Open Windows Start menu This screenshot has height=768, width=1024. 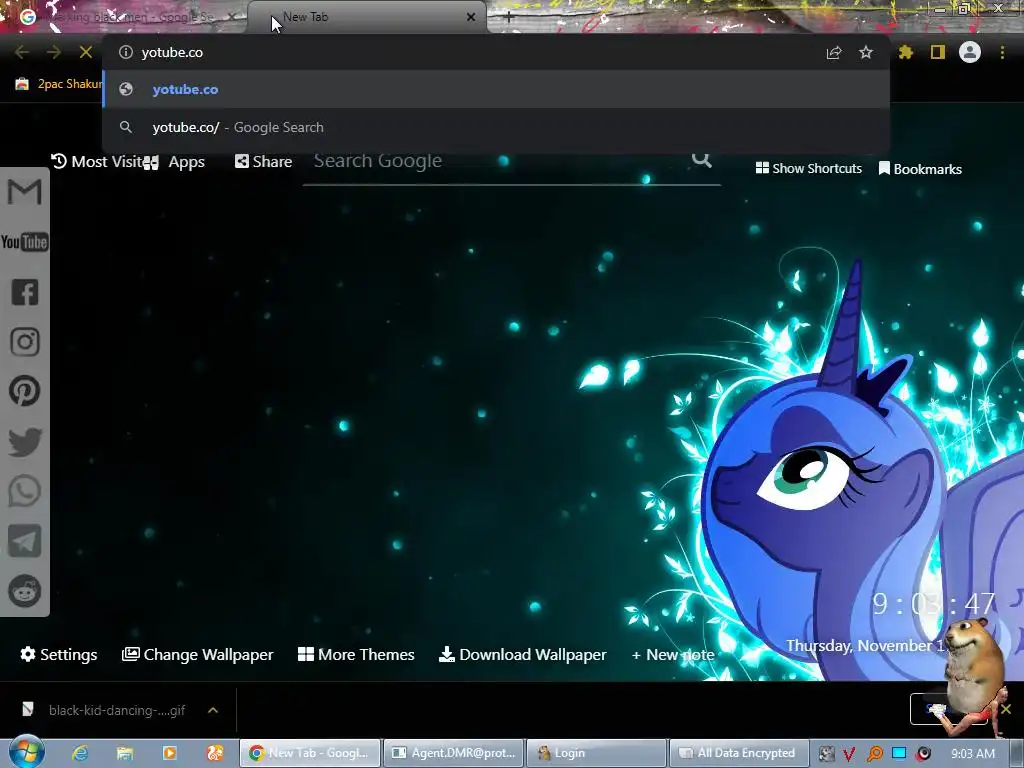(27, 752)
